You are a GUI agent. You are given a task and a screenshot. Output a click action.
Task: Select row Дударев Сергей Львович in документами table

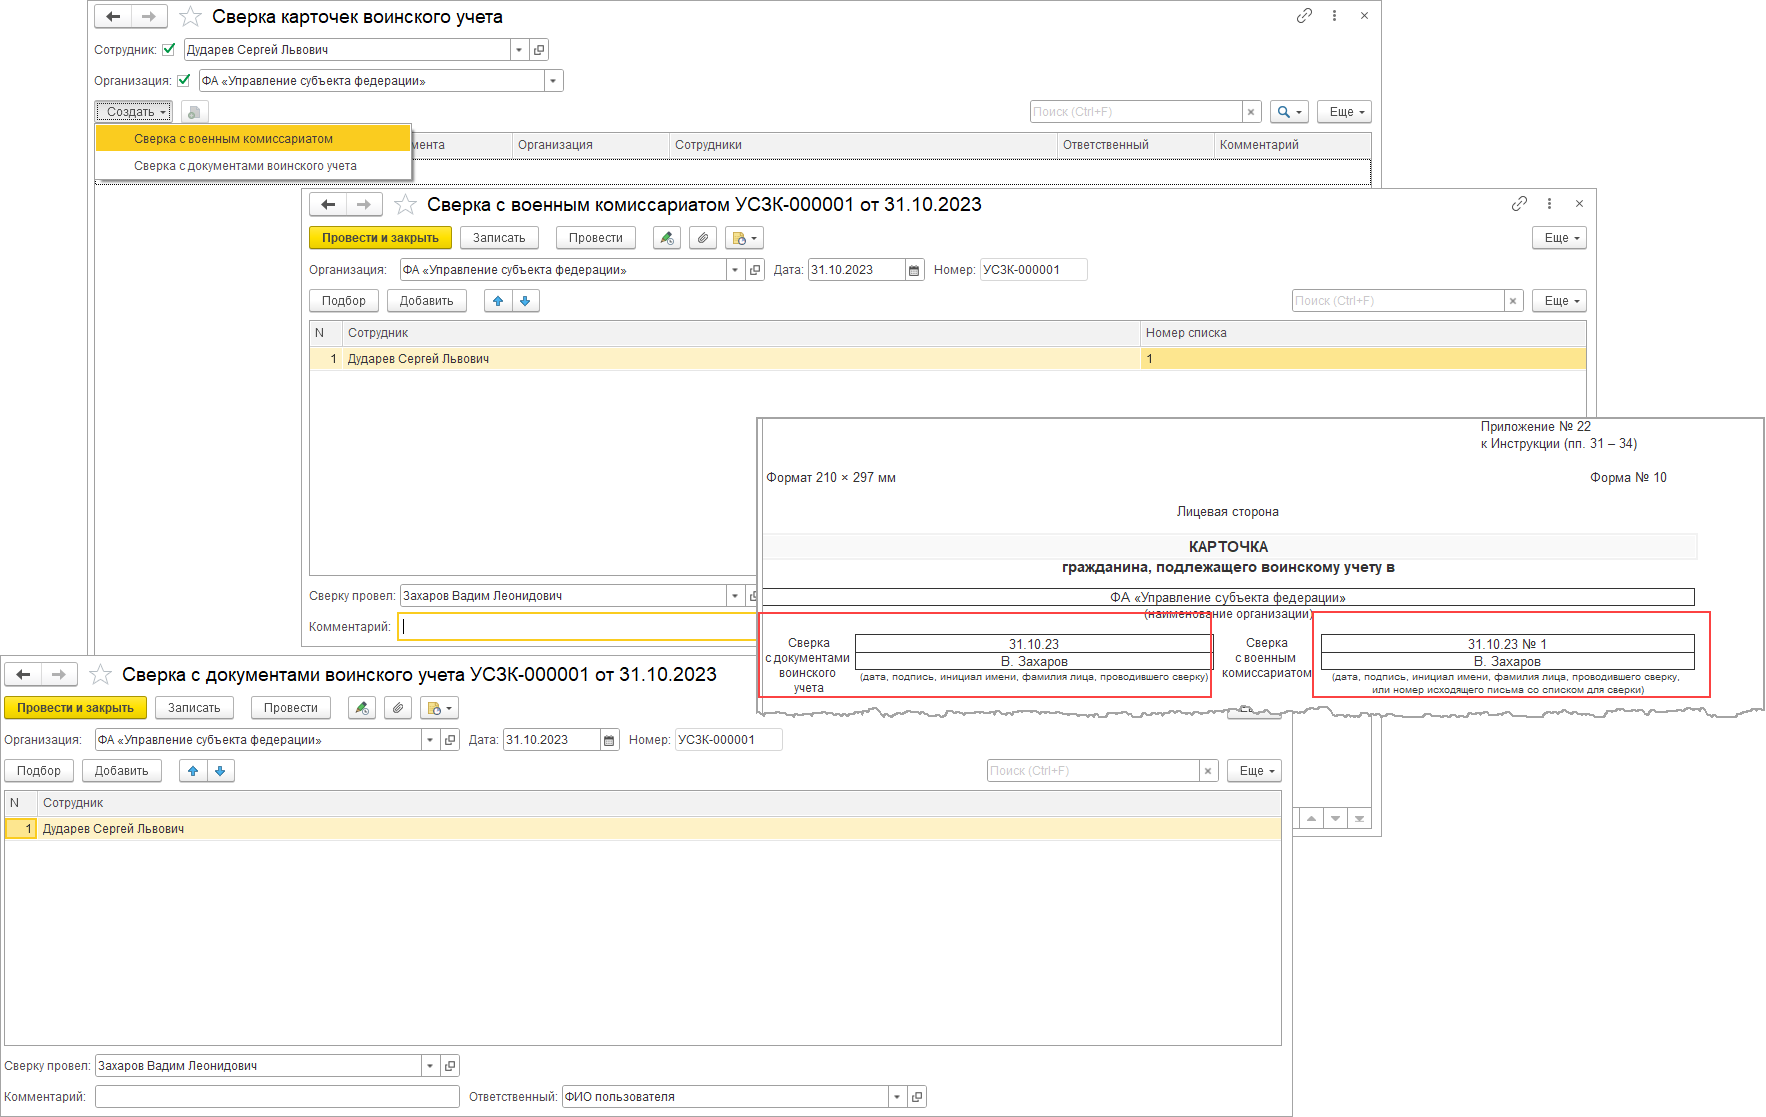tap(643, 829)
